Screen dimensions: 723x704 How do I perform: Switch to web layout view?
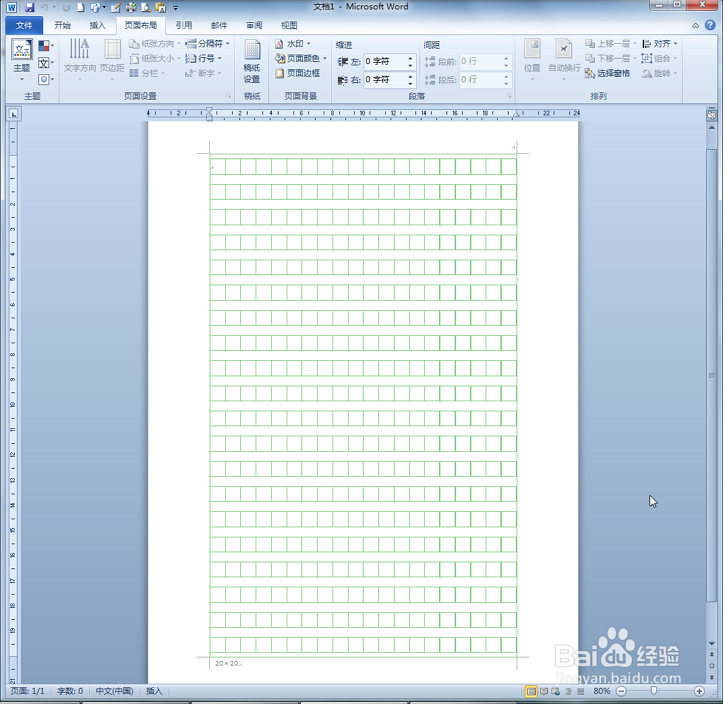tap(556, 691)
